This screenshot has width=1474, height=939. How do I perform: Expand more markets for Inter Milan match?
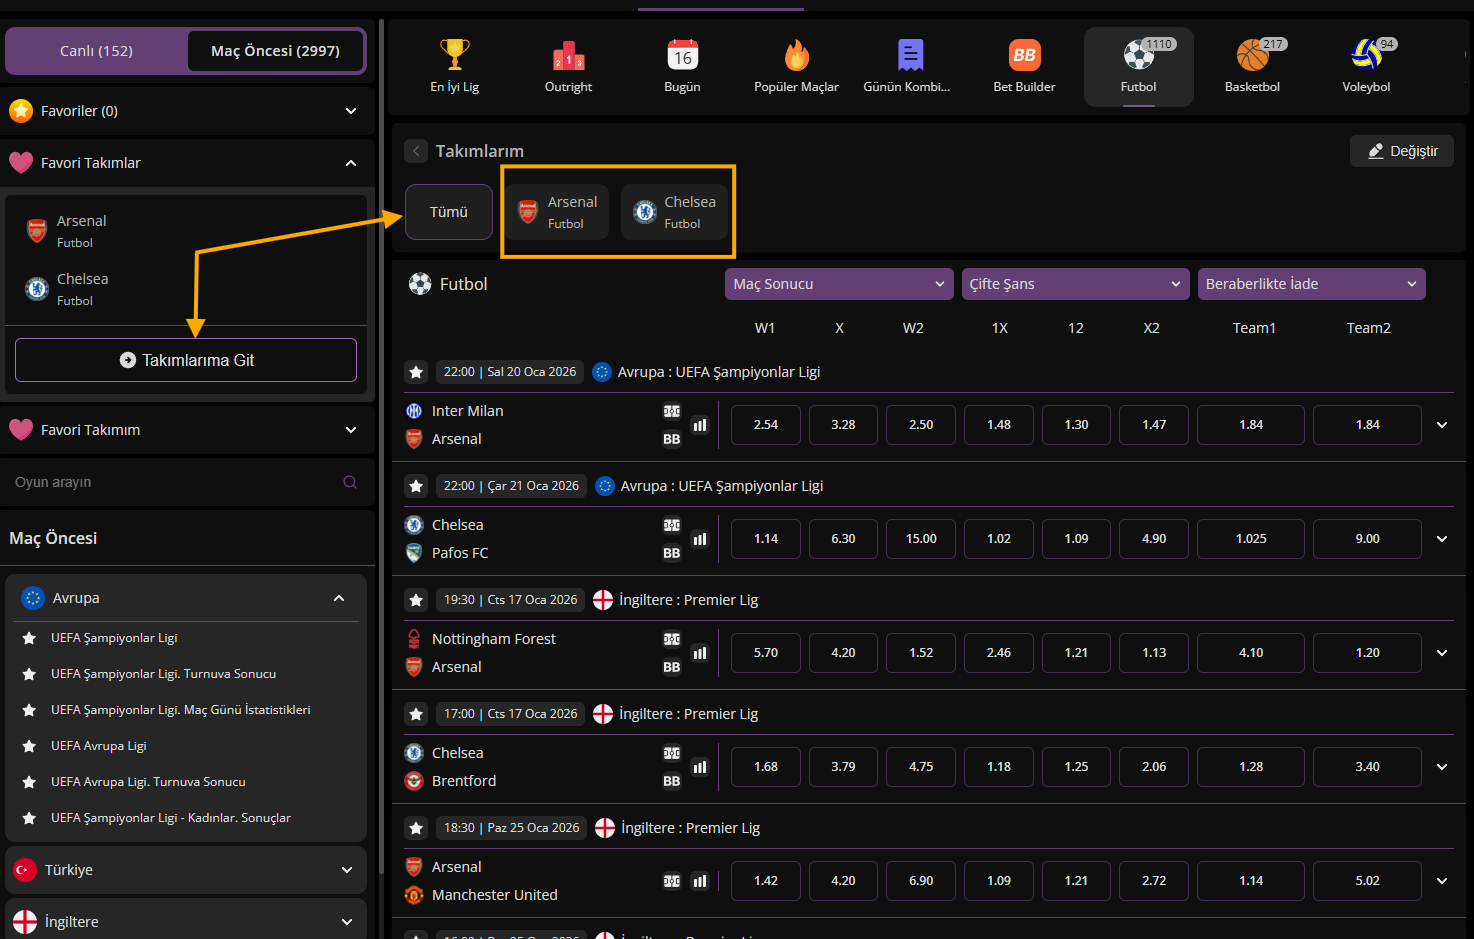1442,425
